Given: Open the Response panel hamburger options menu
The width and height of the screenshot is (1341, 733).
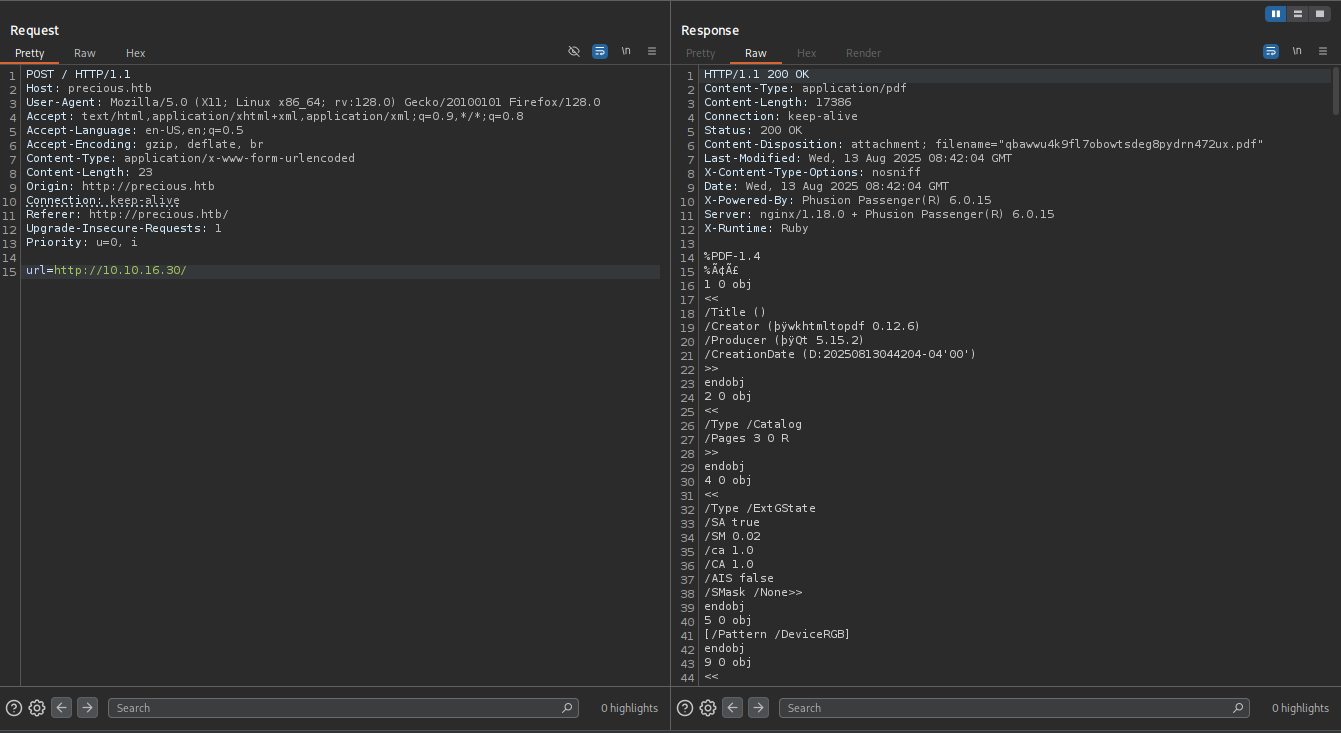Looking at the screenshot, I should point(1323,51).
